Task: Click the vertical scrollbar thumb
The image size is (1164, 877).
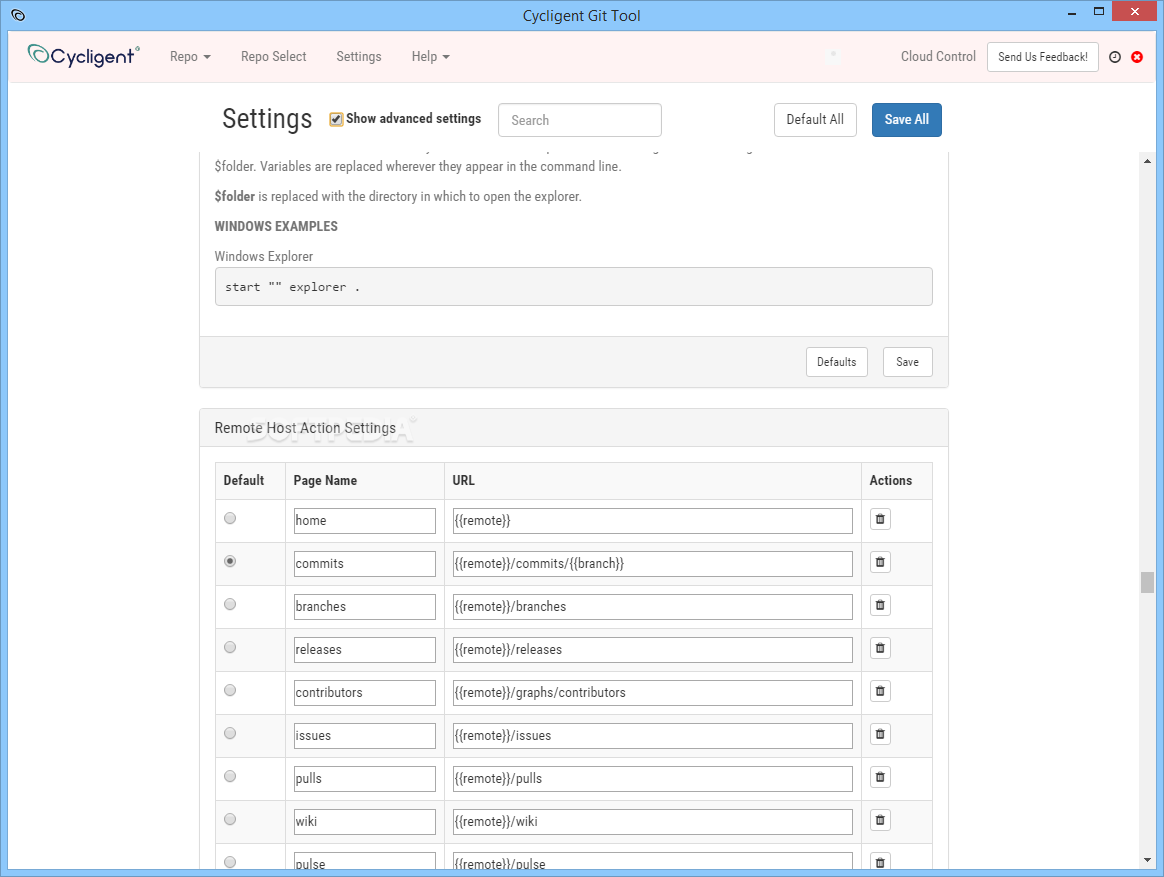Action: (x=1147, y=582)
